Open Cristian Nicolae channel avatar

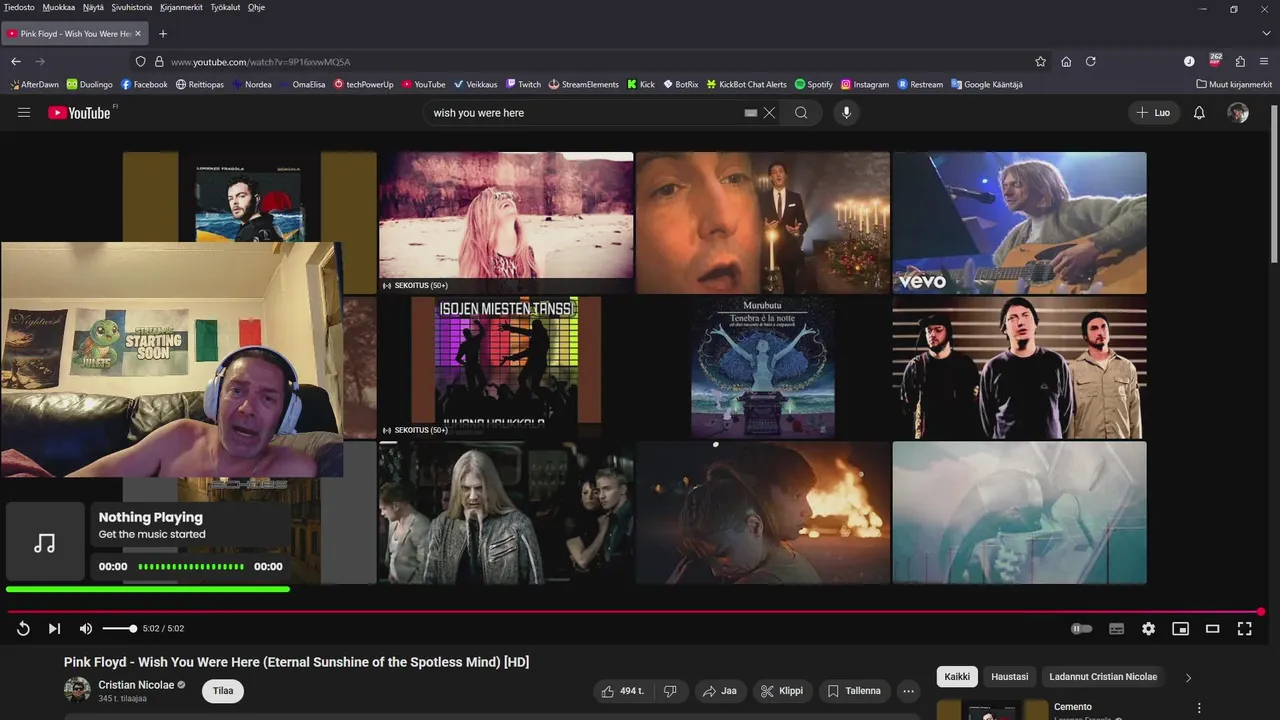click(77, 690)
